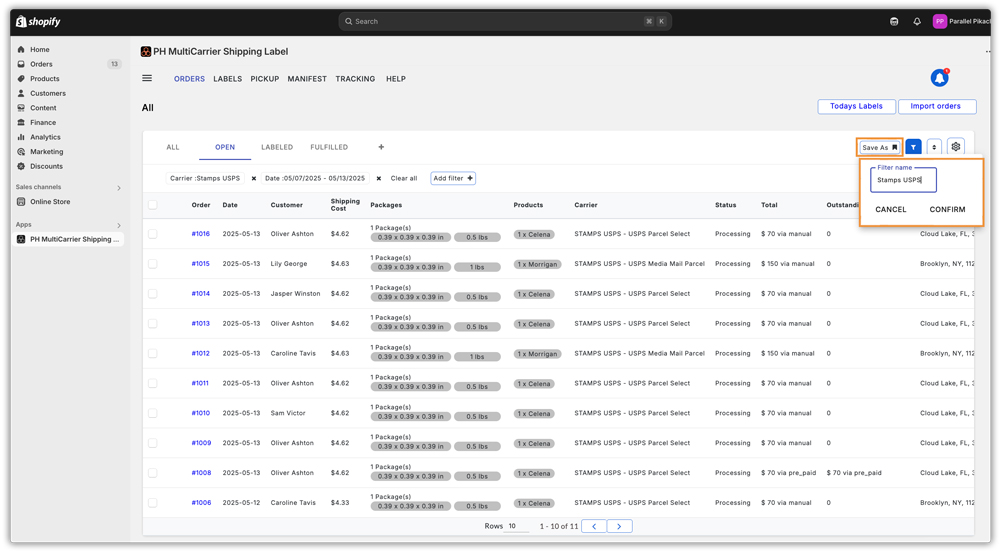Open the ORDERS menu

(x=189, y=79)
